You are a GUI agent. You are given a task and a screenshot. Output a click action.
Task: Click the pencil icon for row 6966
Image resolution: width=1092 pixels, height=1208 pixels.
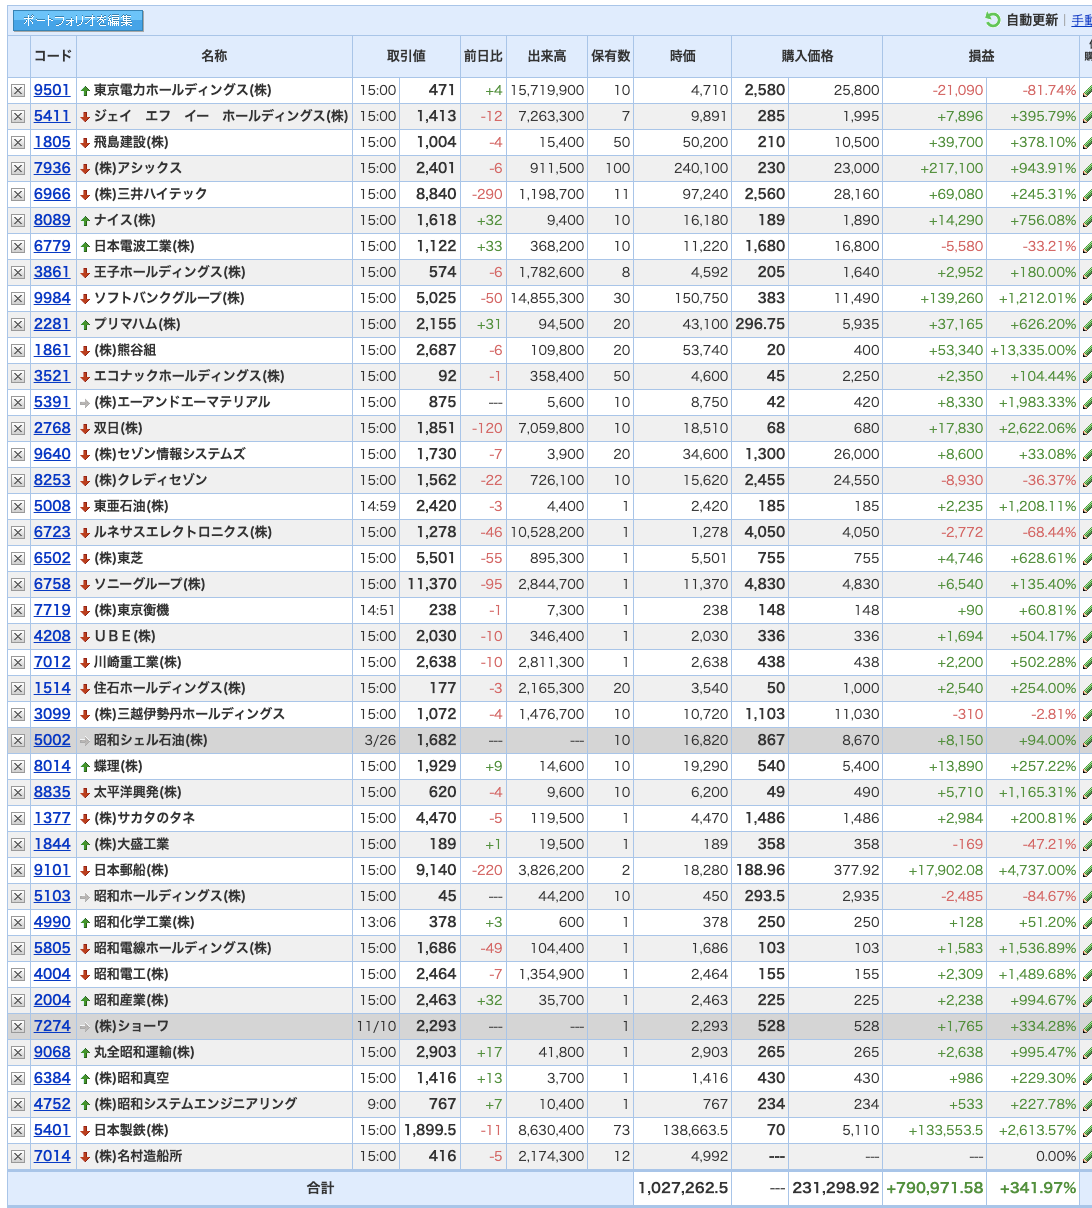point(1087,194)
